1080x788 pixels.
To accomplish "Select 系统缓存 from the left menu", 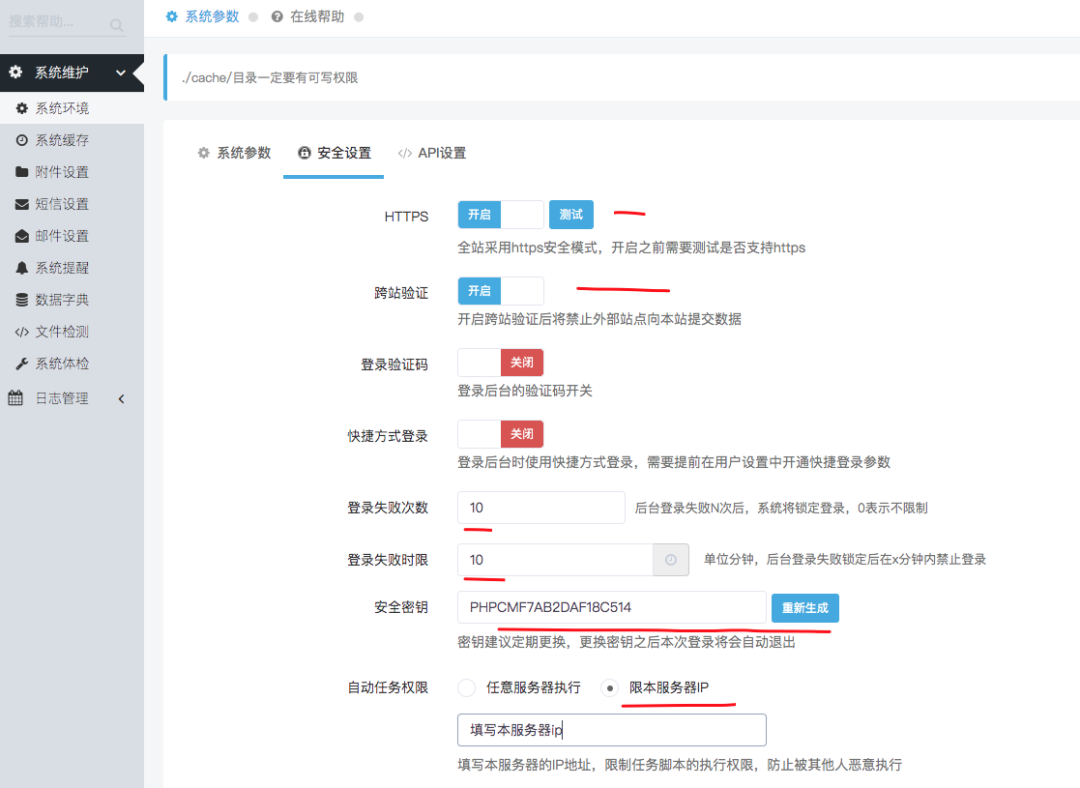I will point(55,140).
